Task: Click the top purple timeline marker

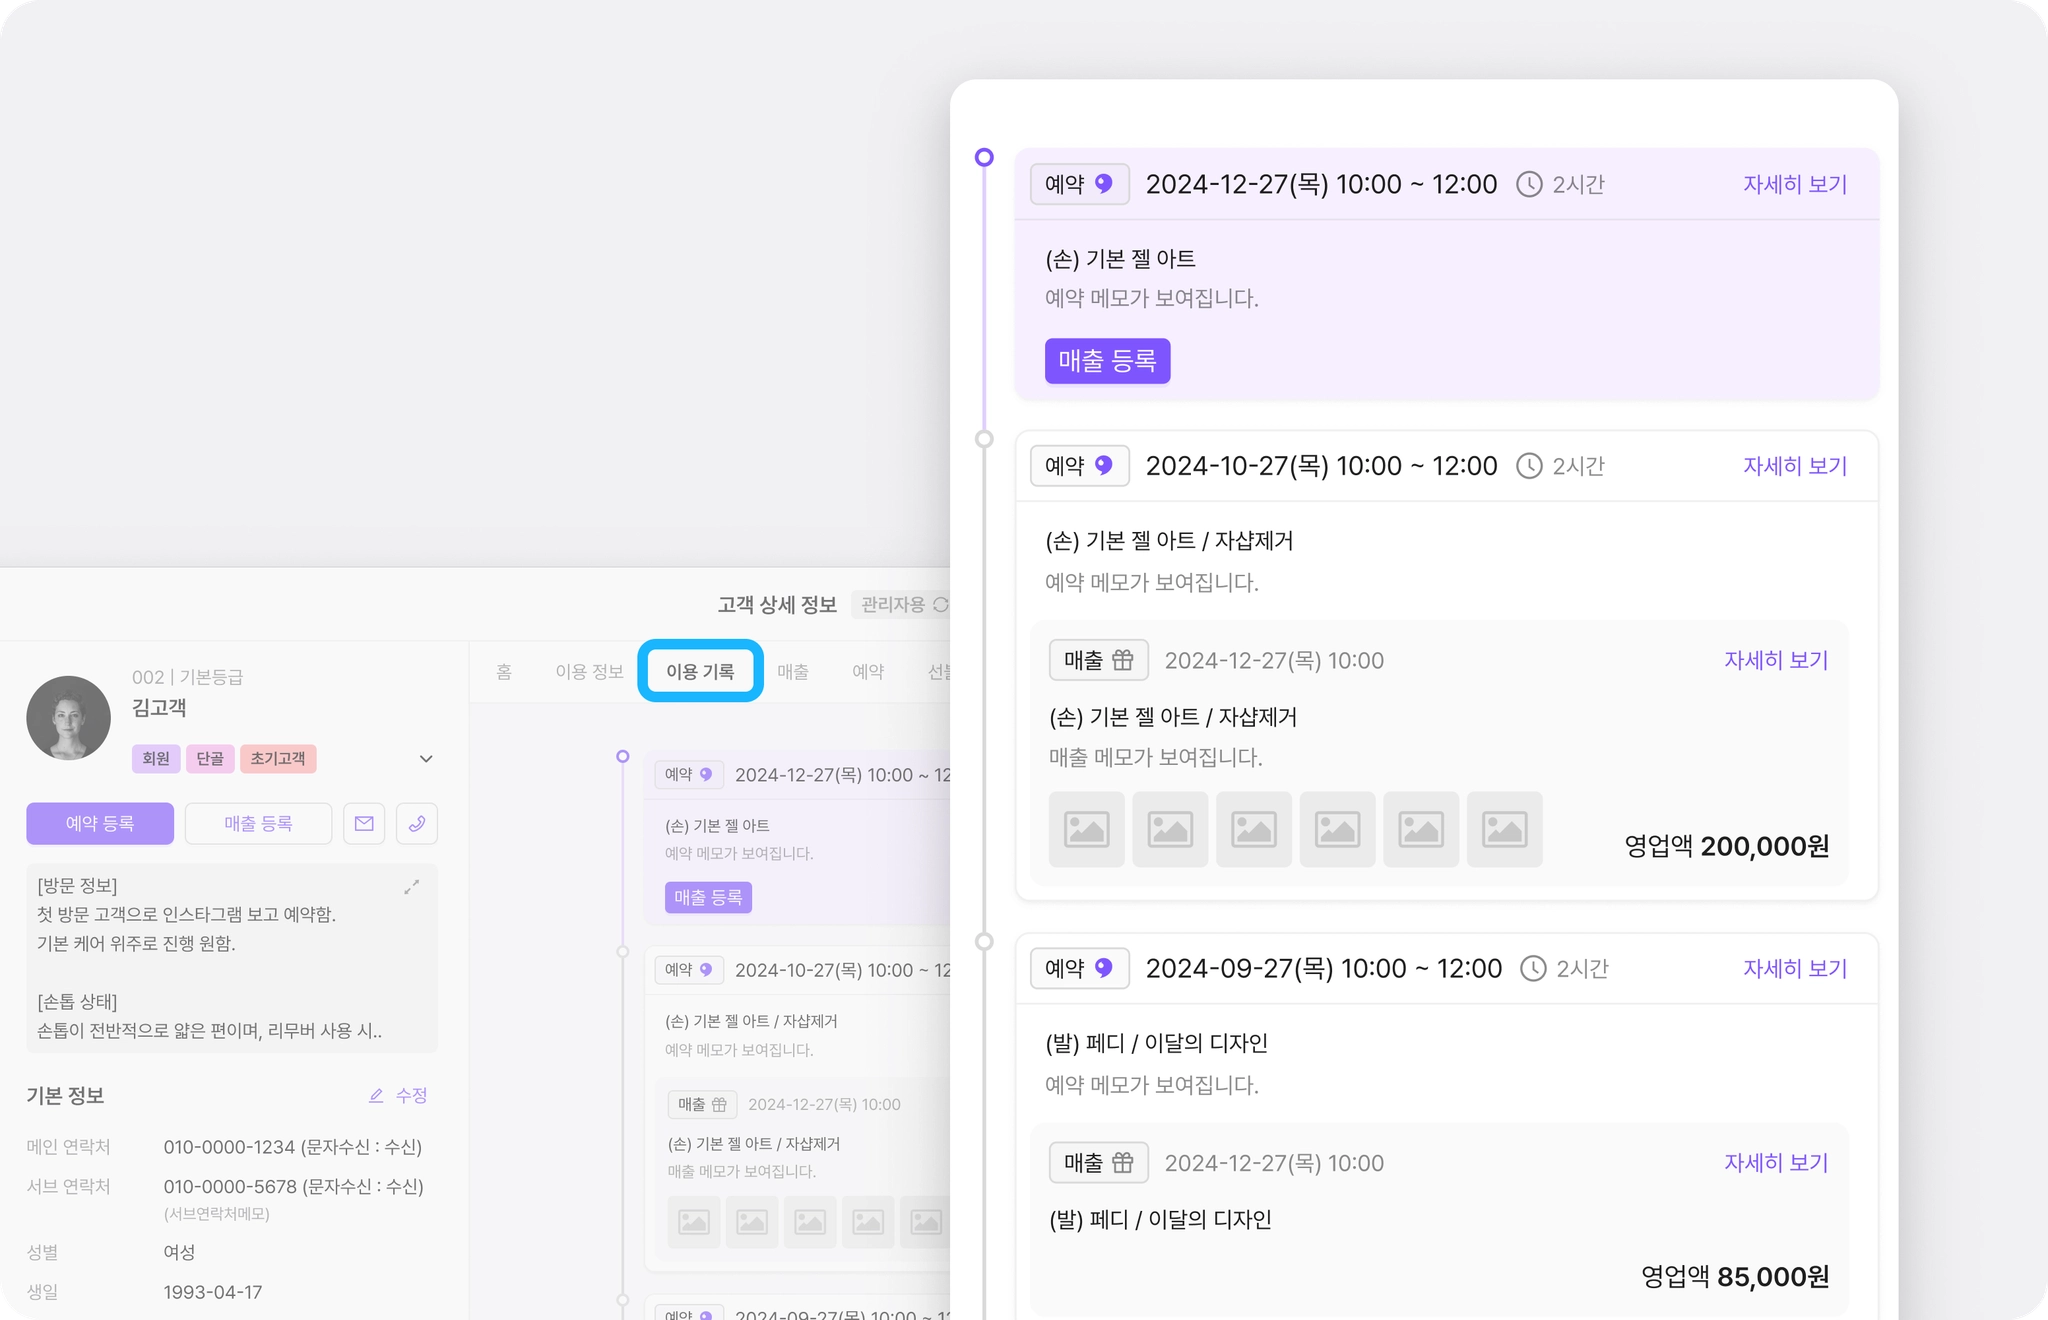Action: [x=984, y=158]
